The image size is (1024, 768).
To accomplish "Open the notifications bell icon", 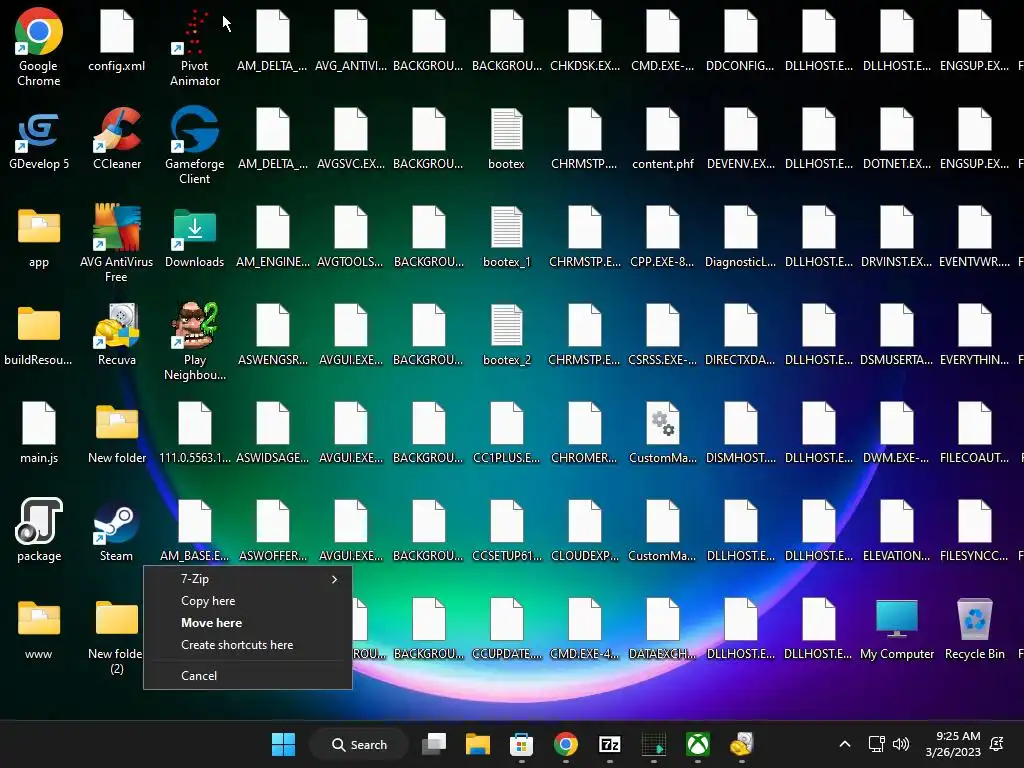I will pos(997,744).
